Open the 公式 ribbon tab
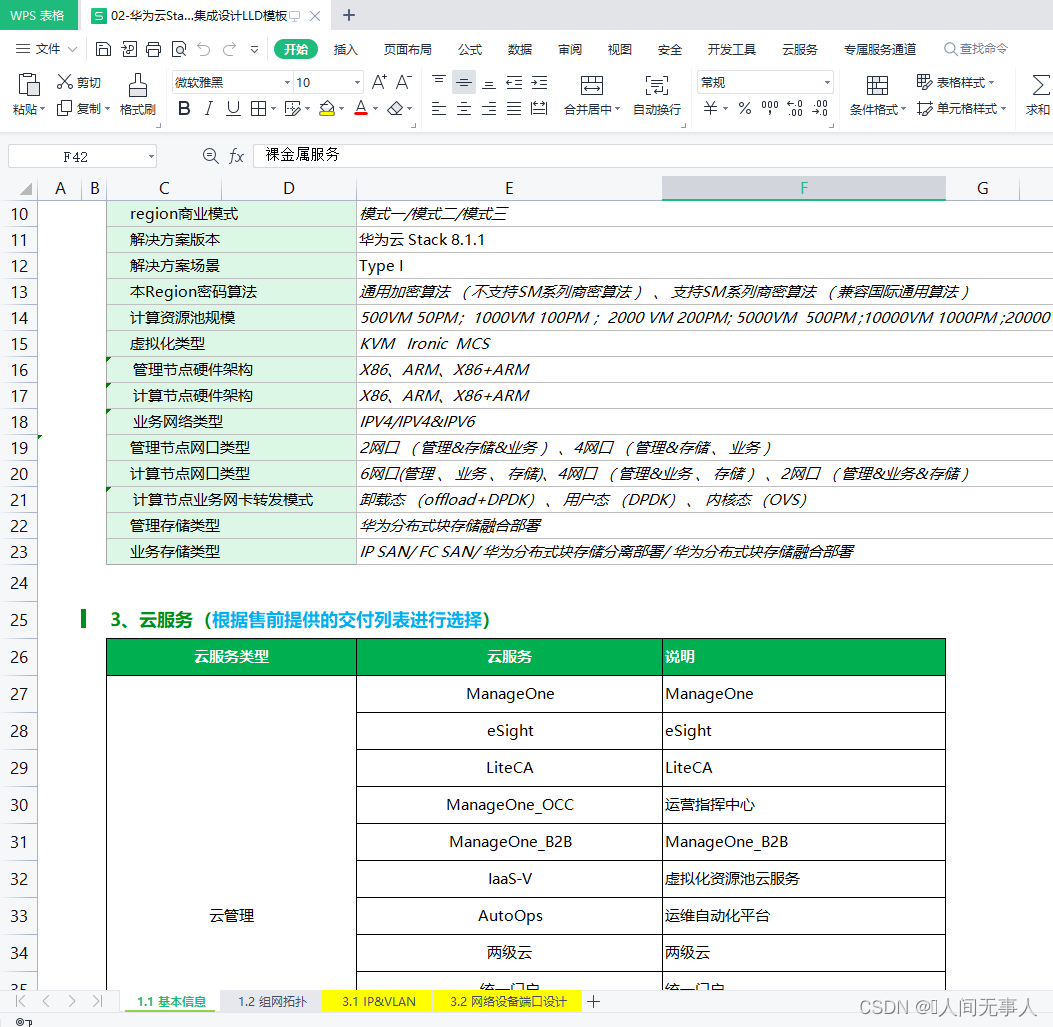The width and height of the screenshot is (1053, 1027). (x=470, y=49)
